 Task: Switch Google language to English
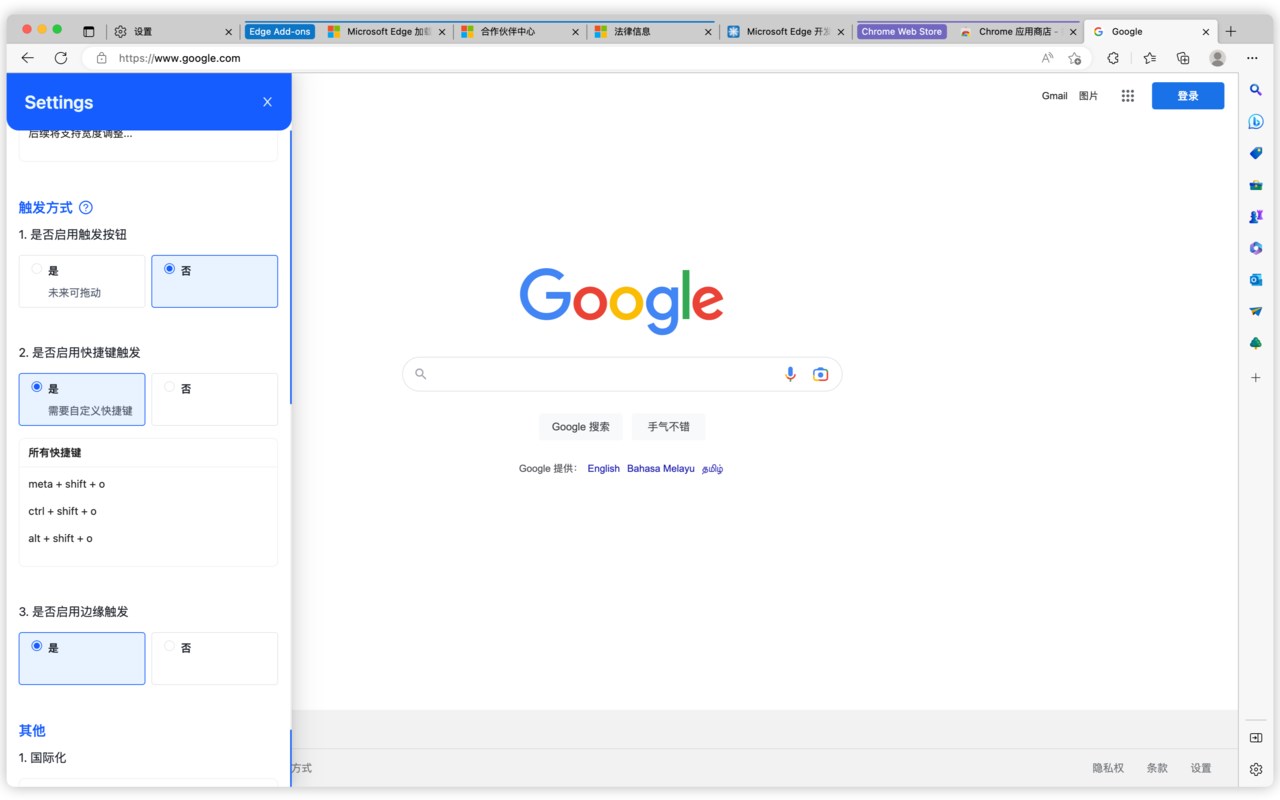point(603,468)
